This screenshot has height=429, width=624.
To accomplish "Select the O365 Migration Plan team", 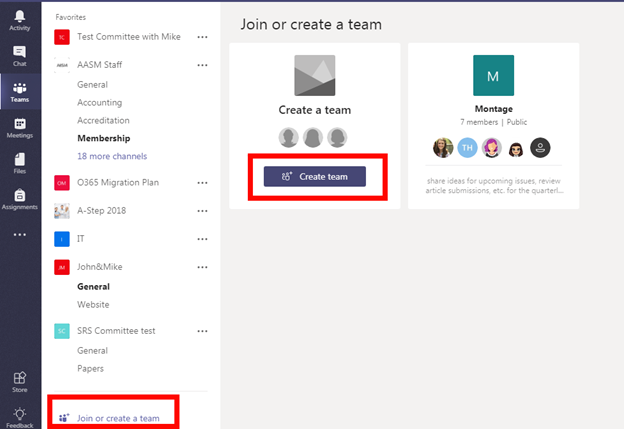I will [x=118, y=182].
